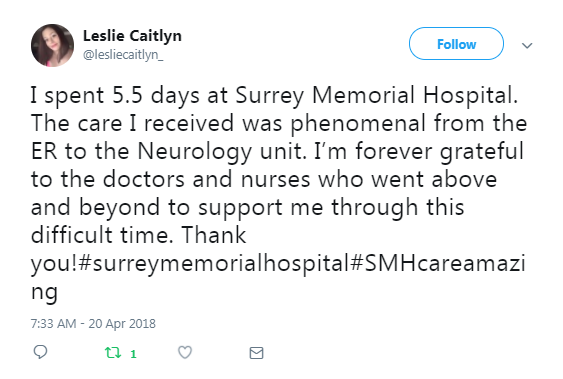
Task: Visit the @lesliecaitlyn_ handle
Action: pyautogui.click(x=123, y=55)
